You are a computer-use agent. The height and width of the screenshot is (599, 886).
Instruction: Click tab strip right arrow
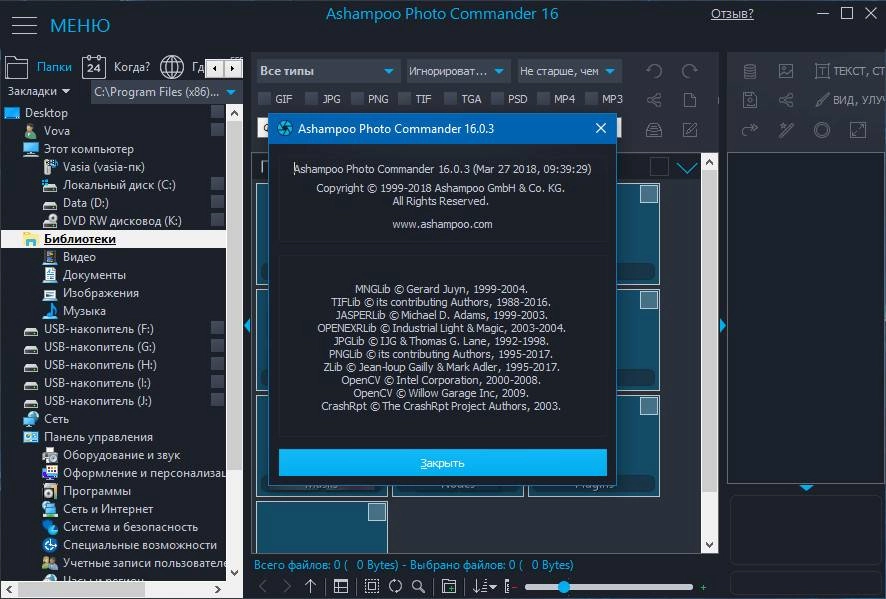232,68
